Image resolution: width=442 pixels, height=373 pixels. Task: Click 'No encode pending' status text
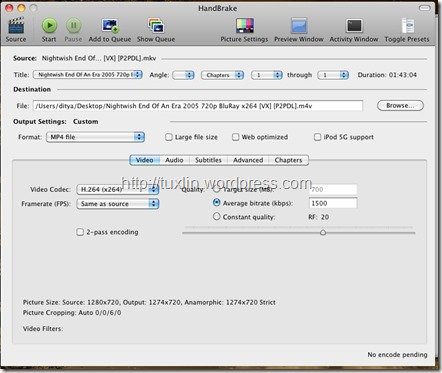[x=397, y=355]
